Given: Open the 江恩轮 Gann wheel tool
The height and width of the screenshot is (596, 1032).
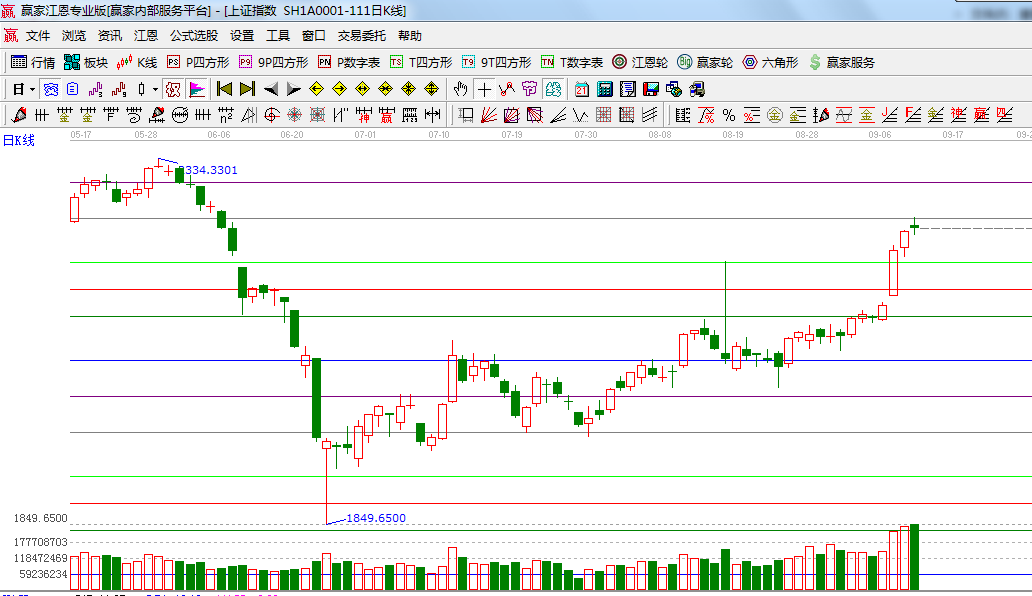Looking at the screenshot, I should tap(640, 62).
